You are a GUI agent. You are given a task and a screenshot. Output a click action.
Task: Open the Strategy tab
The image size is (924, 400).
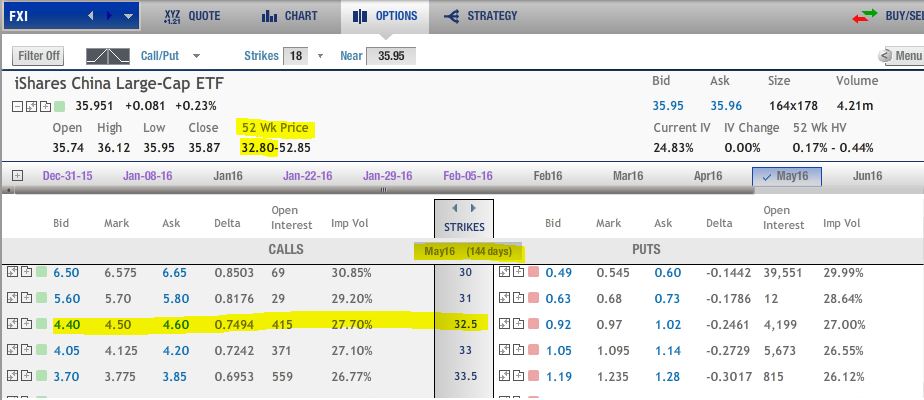[x=480, y=16]
